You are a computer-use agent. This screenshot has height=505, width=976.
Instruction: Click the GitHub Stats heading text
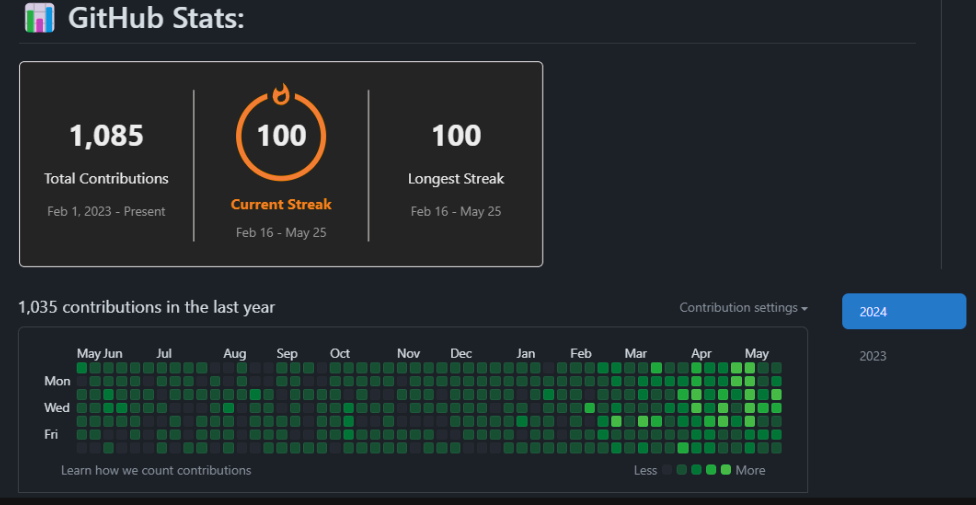point(156,18)
